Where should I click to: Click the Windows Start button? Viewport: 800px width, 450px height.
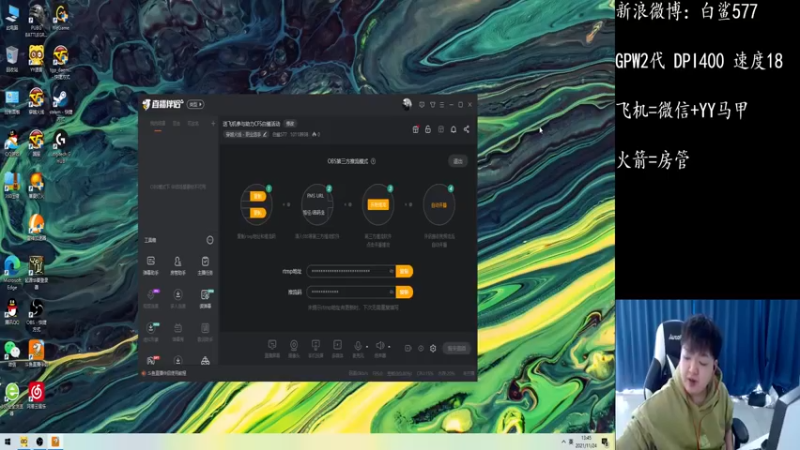coord(8,441)
